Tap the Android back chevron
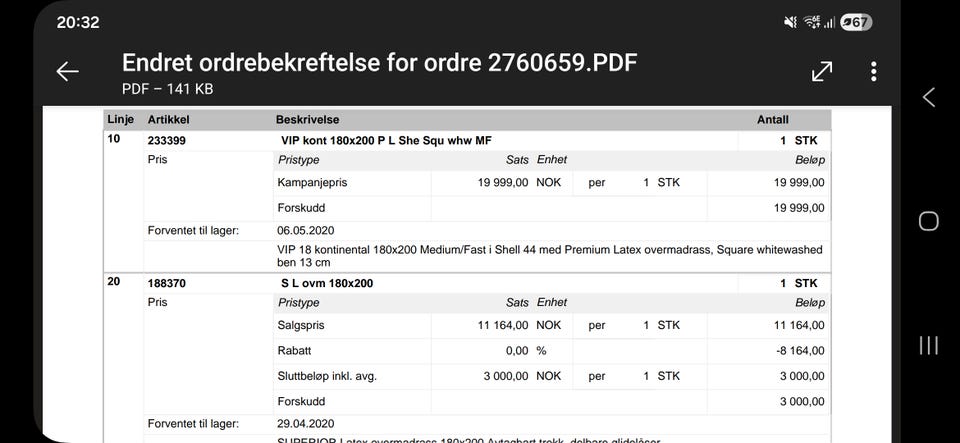The width and height of the screenshot is (960, 443). 928,97
